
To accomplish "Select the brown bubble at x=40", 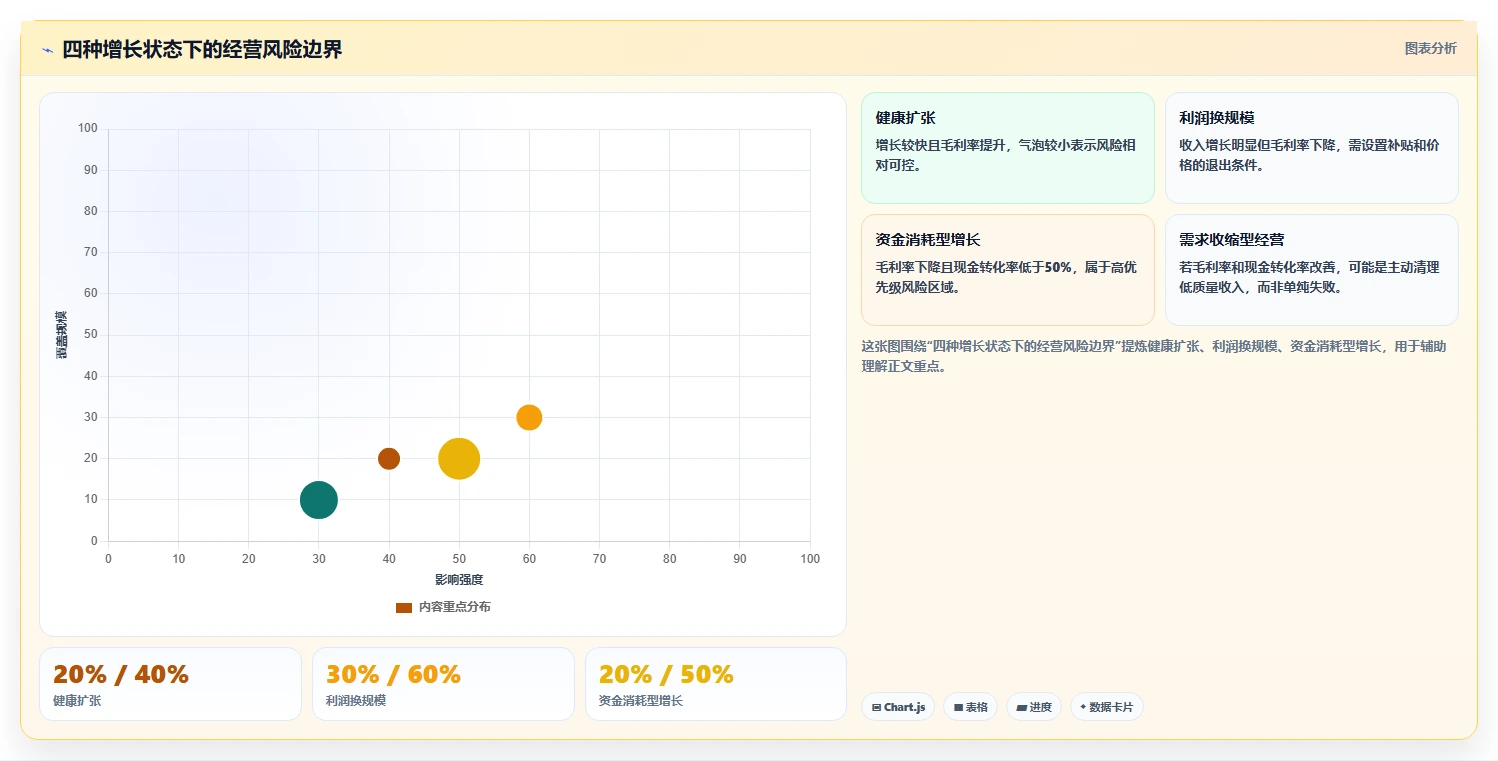I will pyautogui.click(x=389, y=459).
